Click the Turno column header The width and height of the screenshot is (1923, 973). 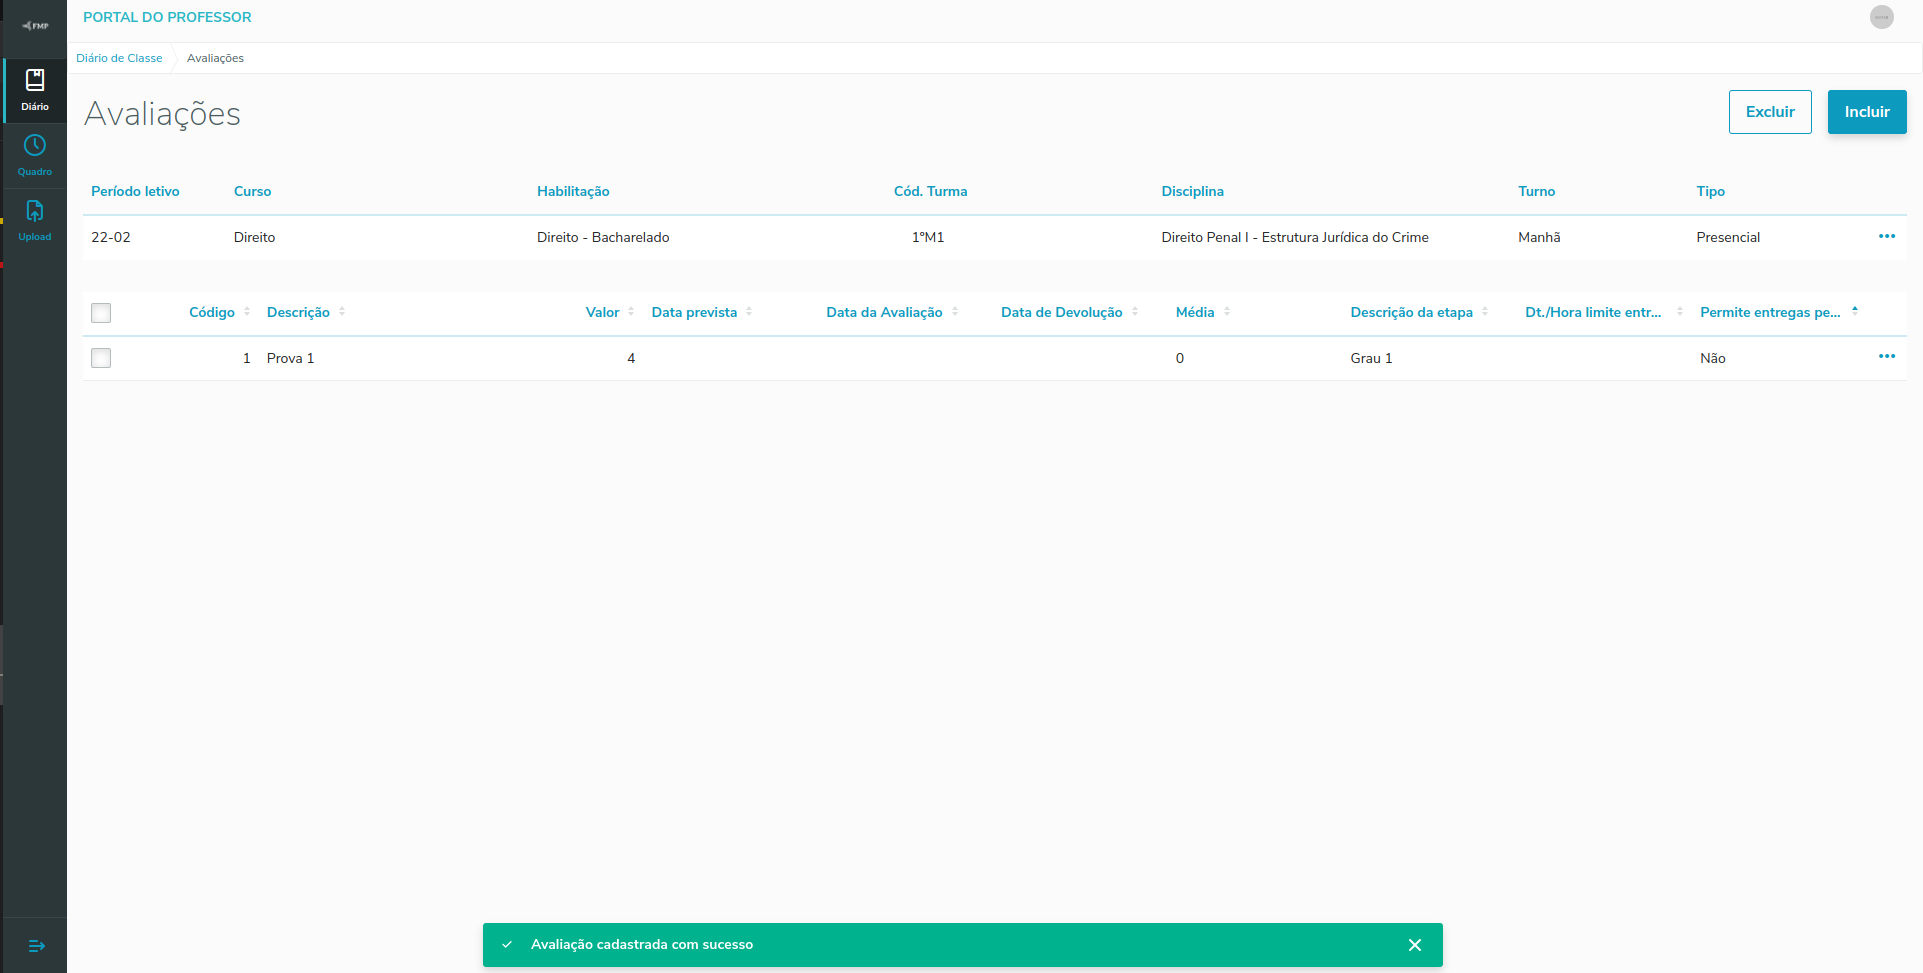tap(1536, 191)
